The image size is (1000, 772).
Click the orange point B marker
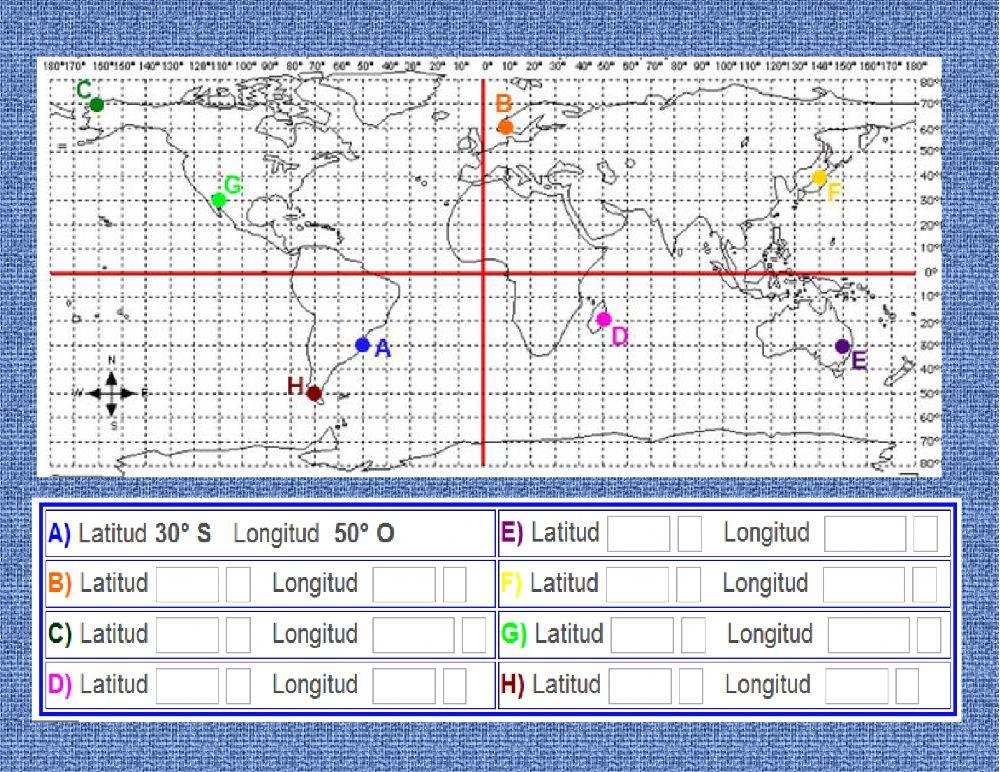point(506,127)
